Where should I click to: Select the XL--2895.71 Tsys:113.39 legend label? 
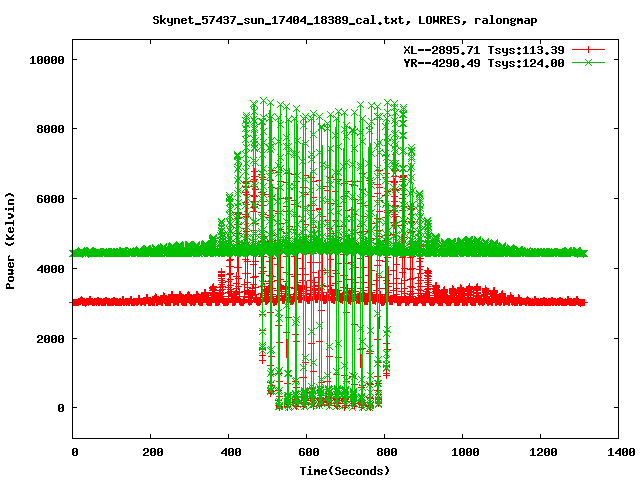[484, 50]
